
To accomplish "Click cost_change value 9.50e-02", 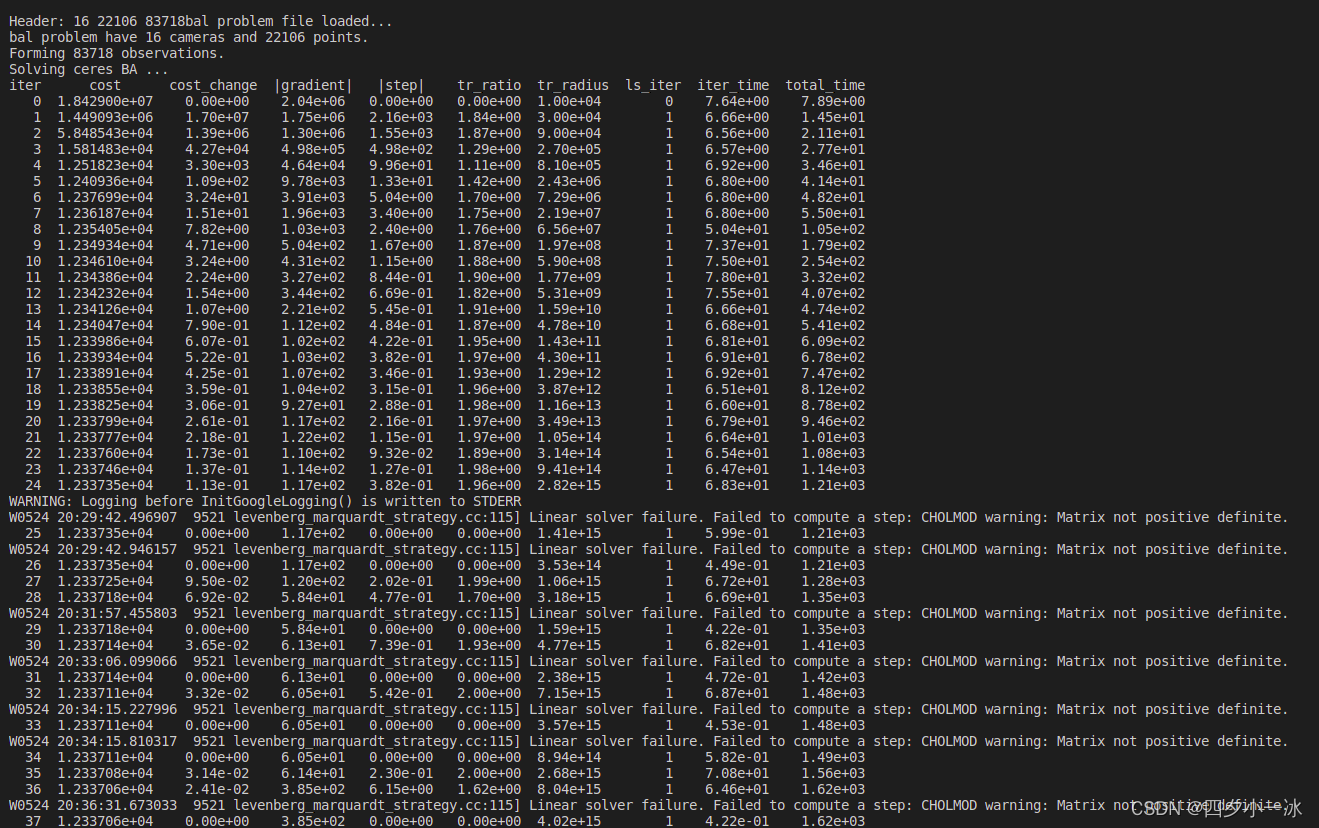I will click(x=217, y=581).
